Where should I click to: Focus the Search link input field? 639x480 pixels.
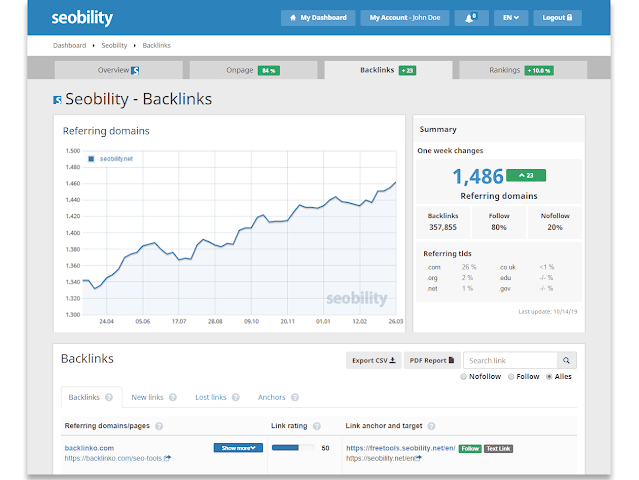510,361
